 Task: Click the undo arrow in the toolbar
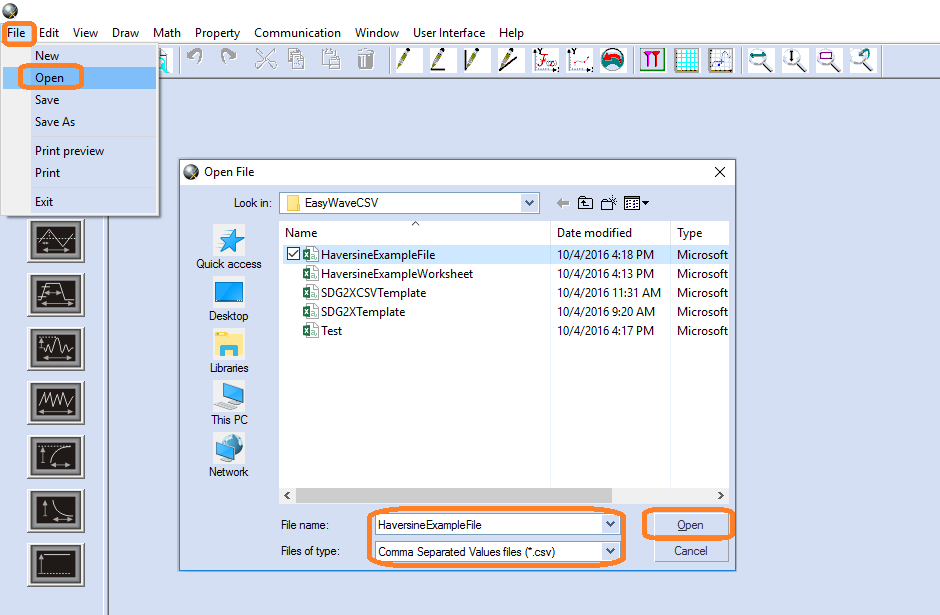tap(195, 59)
